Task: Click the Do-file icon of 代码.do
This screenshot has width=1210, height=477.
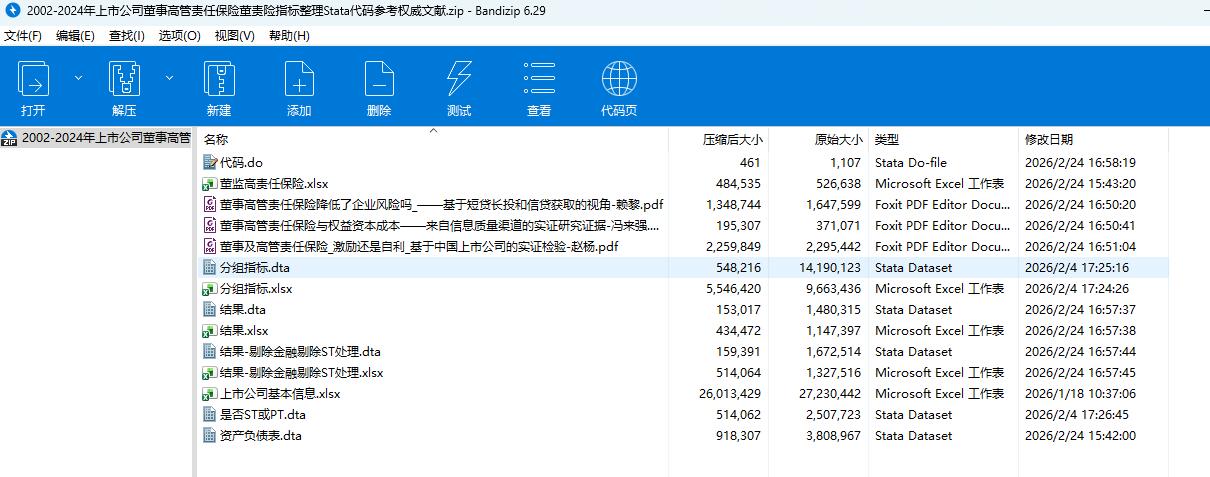Action: pos(210,162)
